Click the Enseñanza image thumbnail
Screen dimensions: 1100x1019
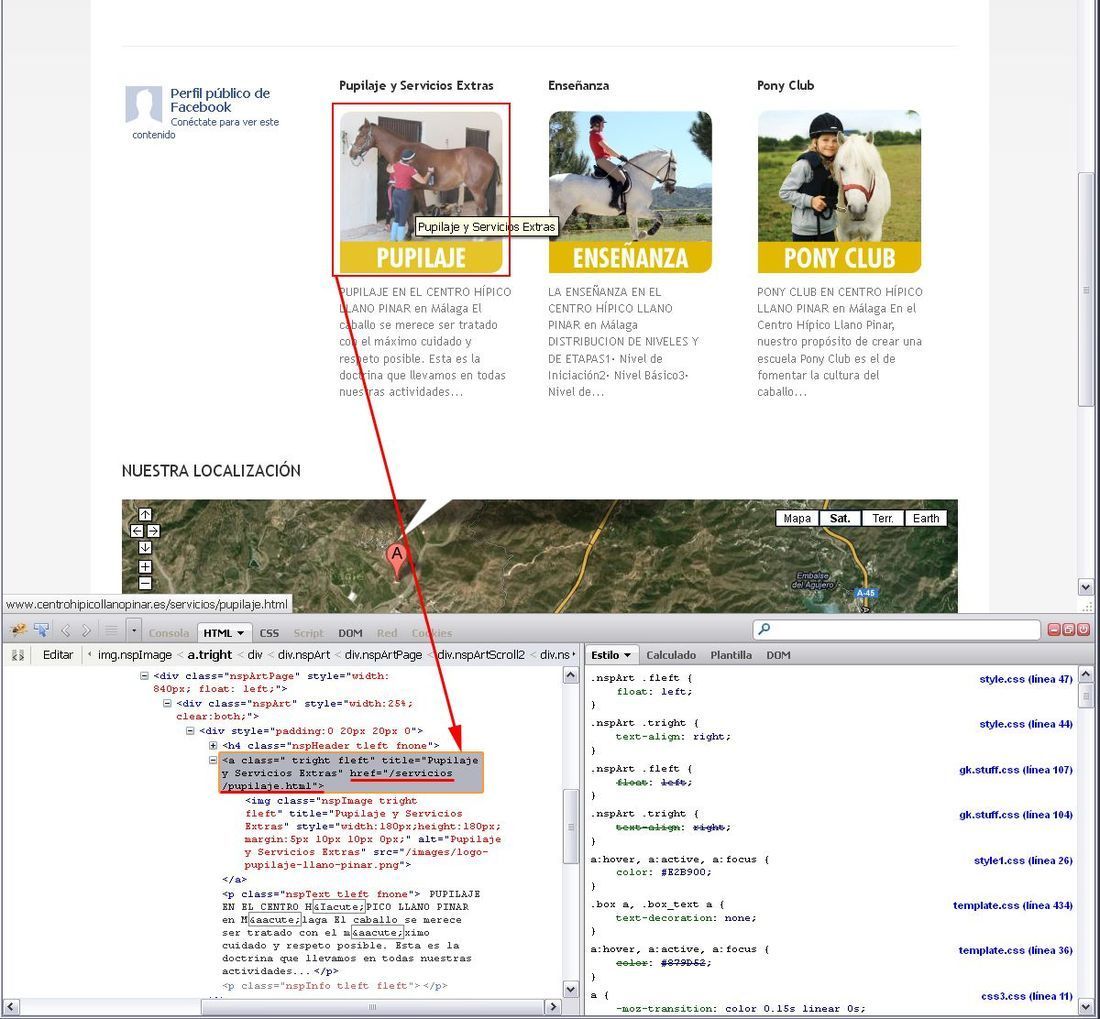(x=630, y=191)
